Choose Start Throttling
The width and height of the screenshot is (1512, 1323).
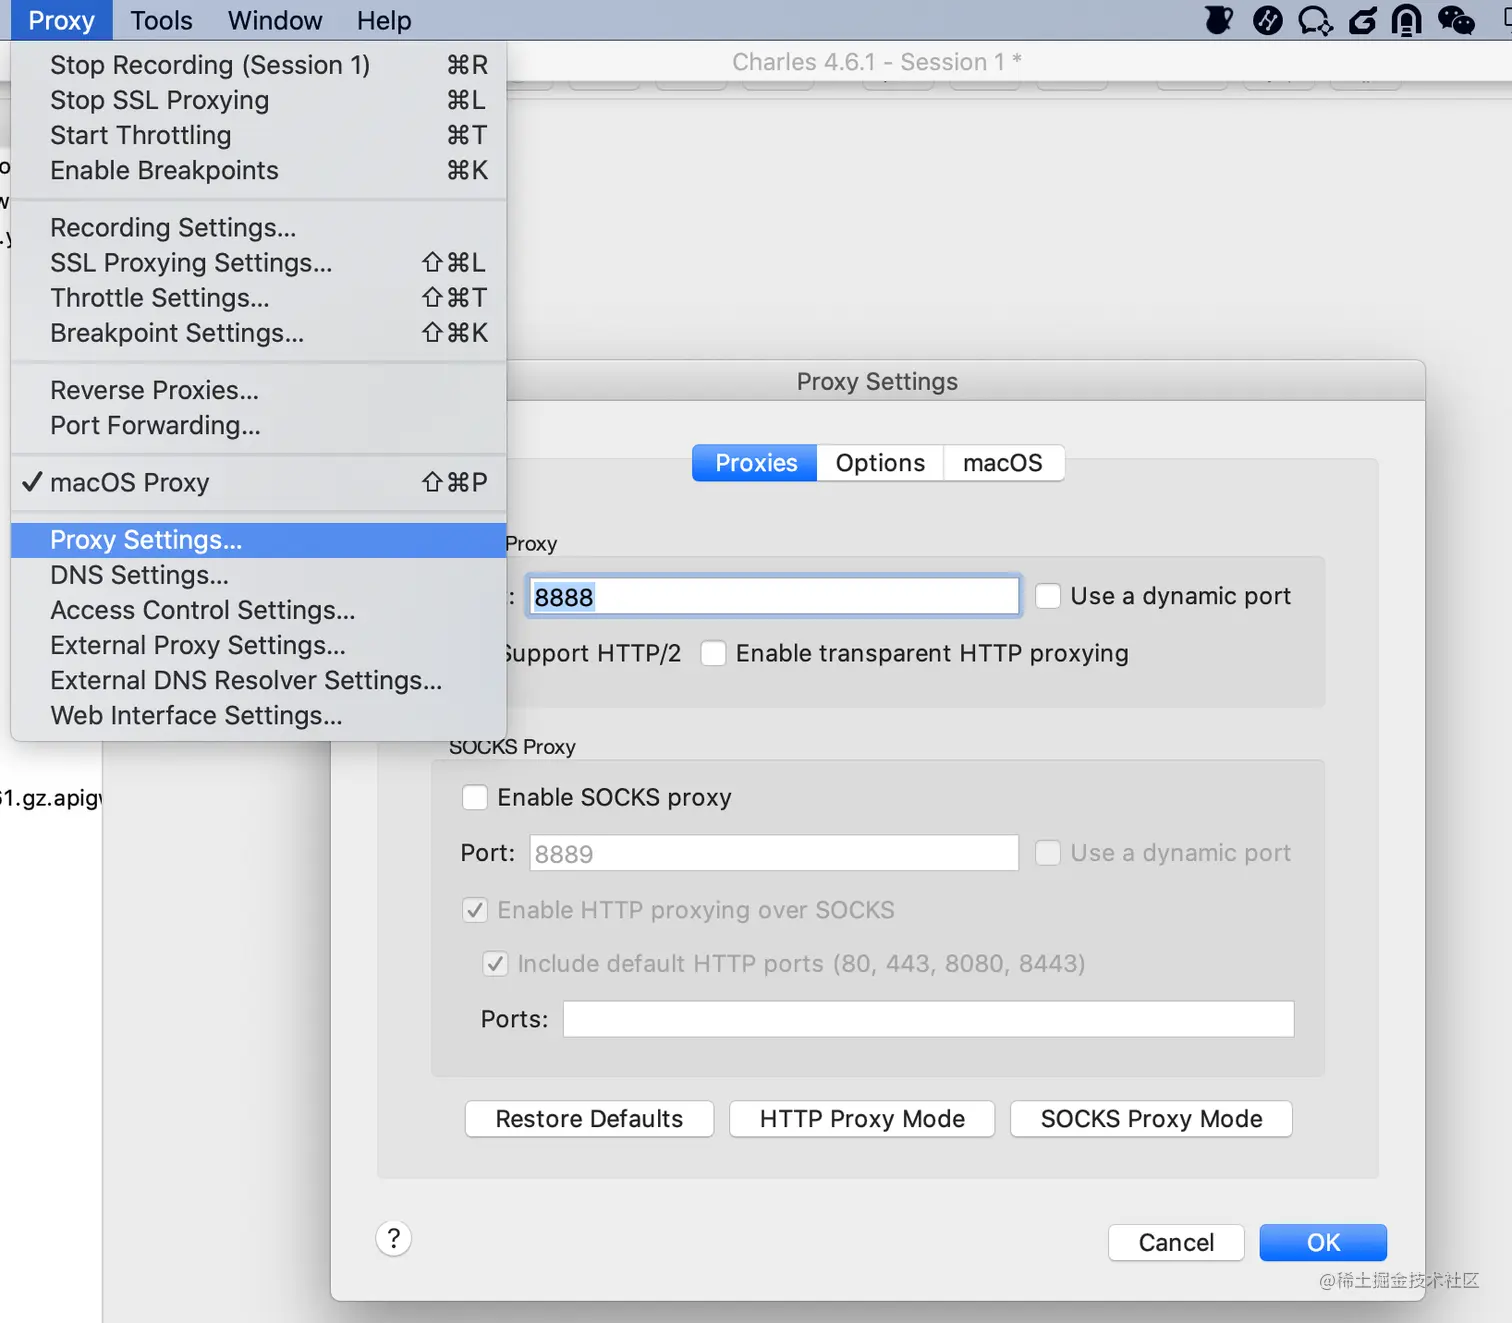[x=259, y=135]
